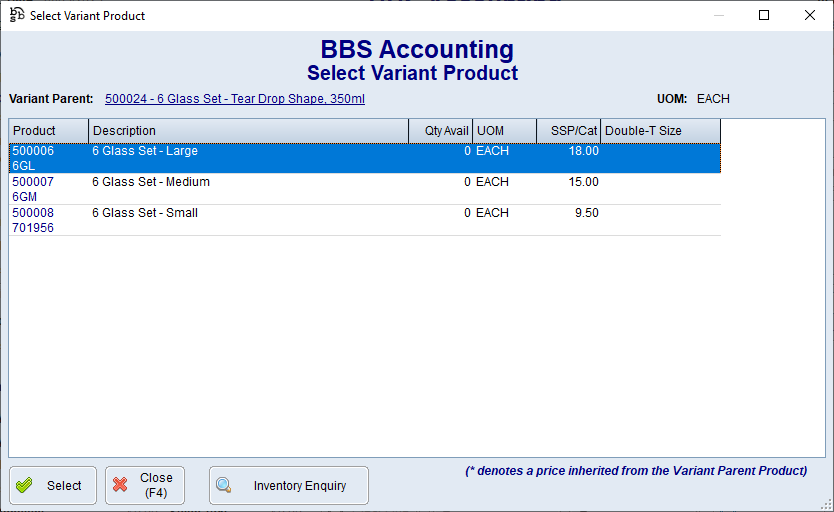834x512 pixels.
Task: Open the Inventory Enquiry button label
Action: [299, 486]
